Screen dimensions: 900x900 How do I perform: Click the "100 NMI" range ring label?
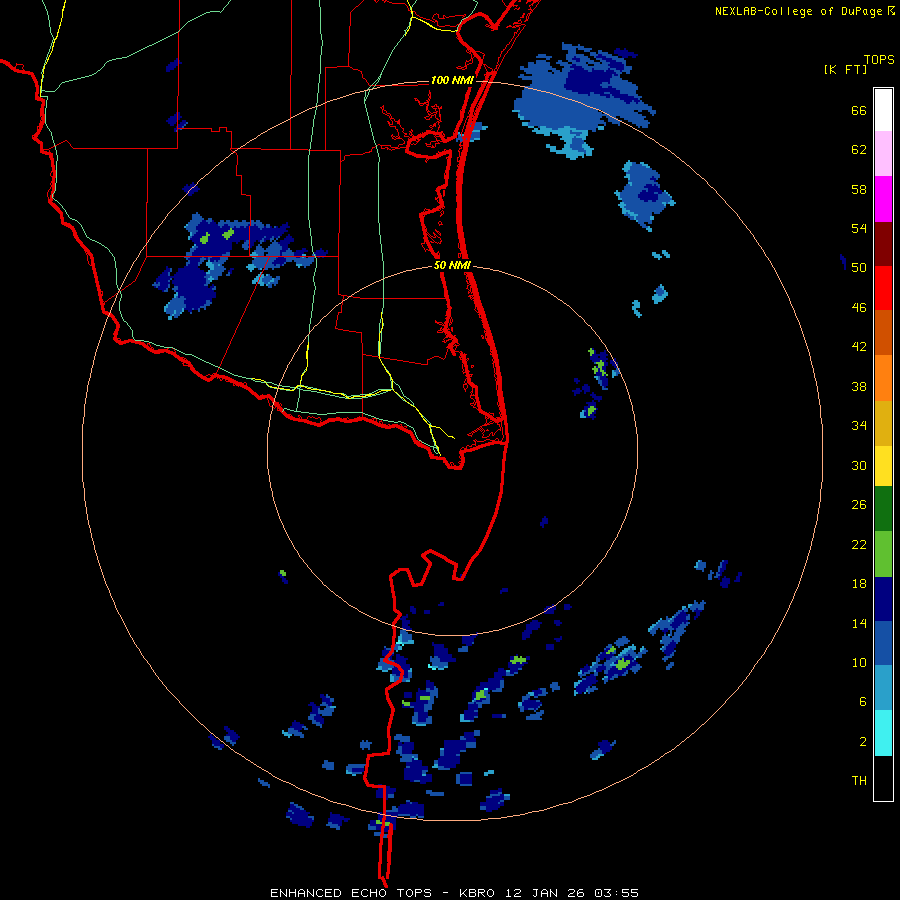coord(452,80)
